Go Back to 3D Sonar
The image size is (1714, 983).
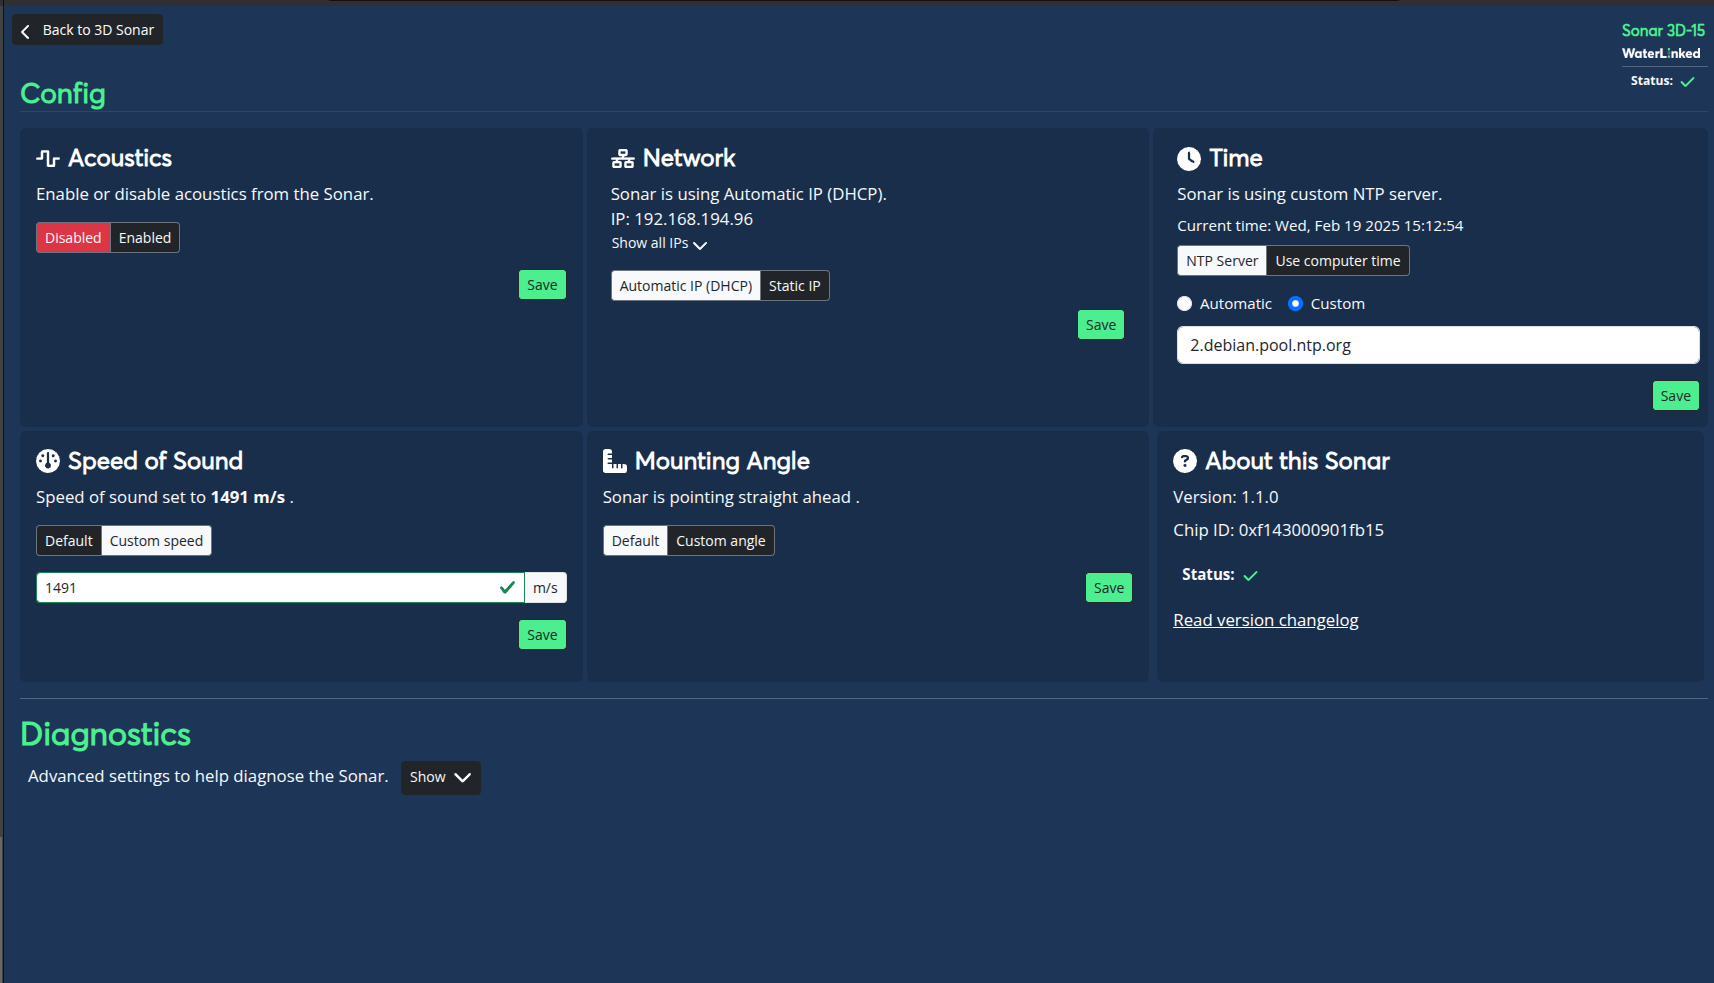click(87, 30)
